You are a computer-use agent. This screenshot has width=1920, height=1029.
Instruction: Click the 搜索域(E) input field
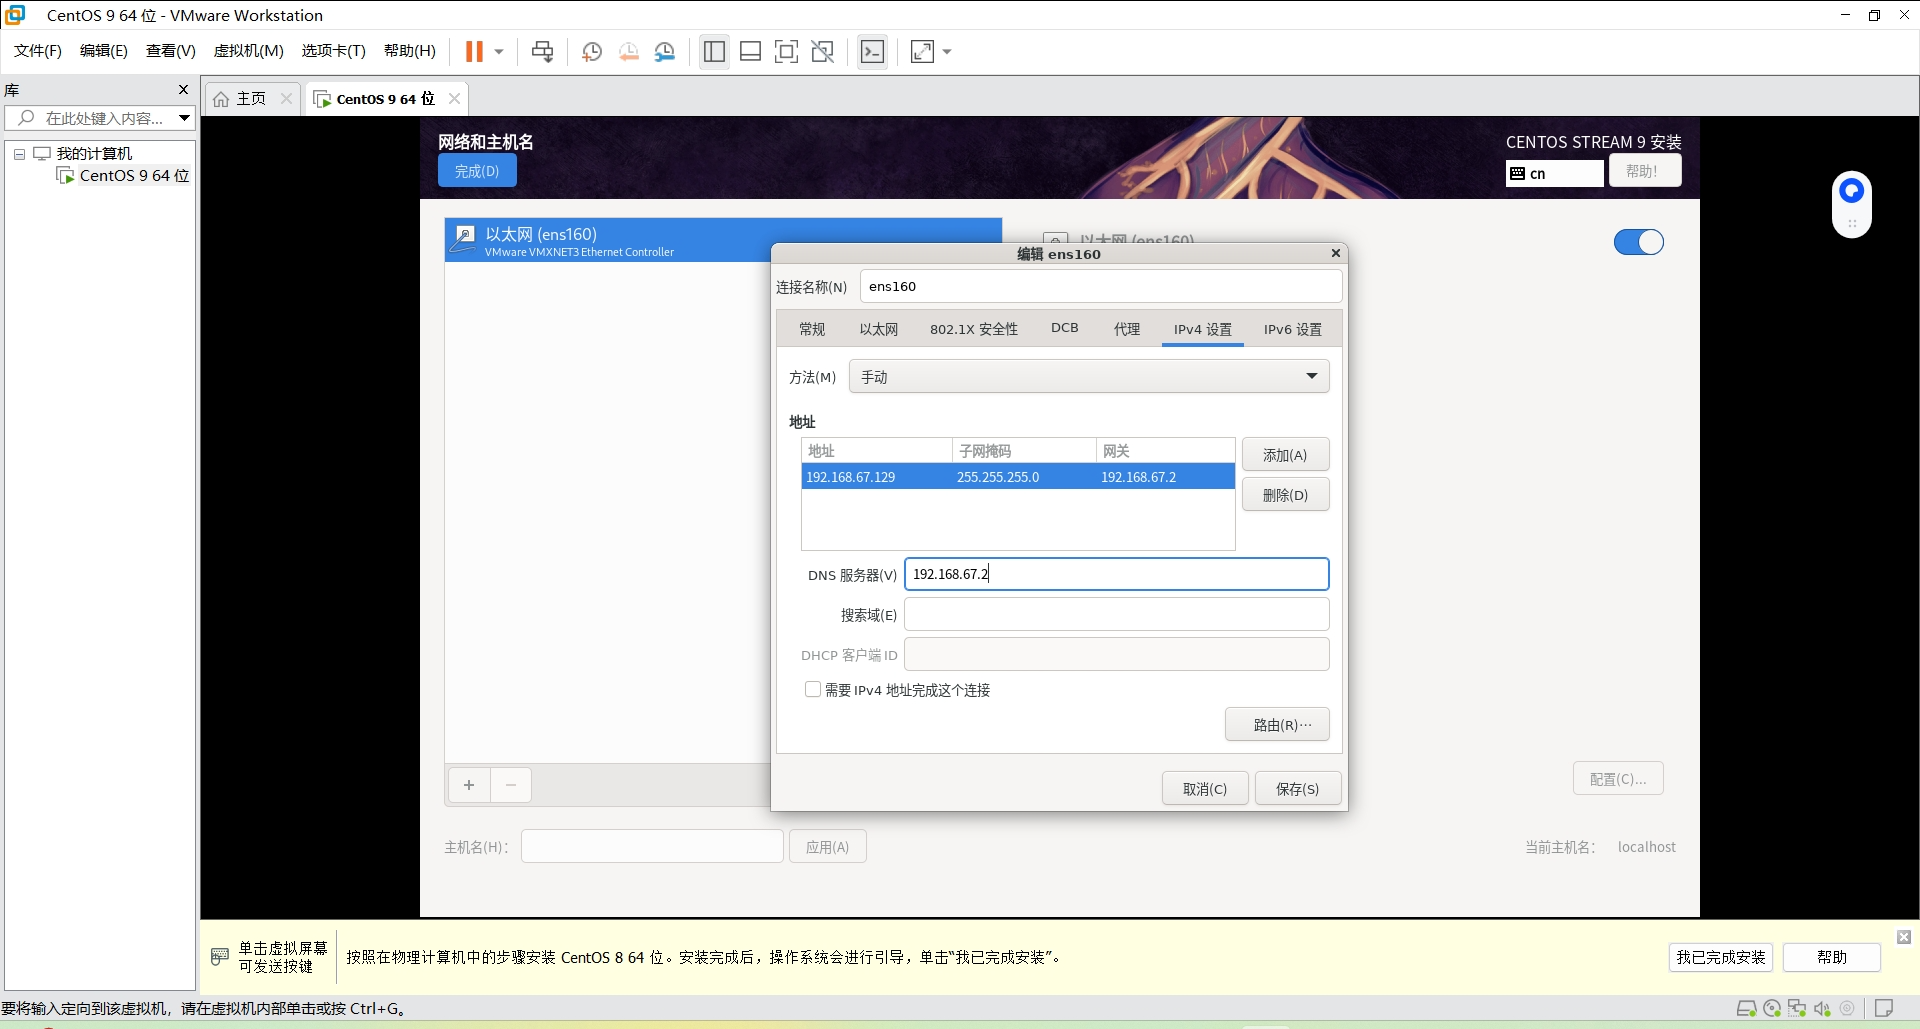1116,614
